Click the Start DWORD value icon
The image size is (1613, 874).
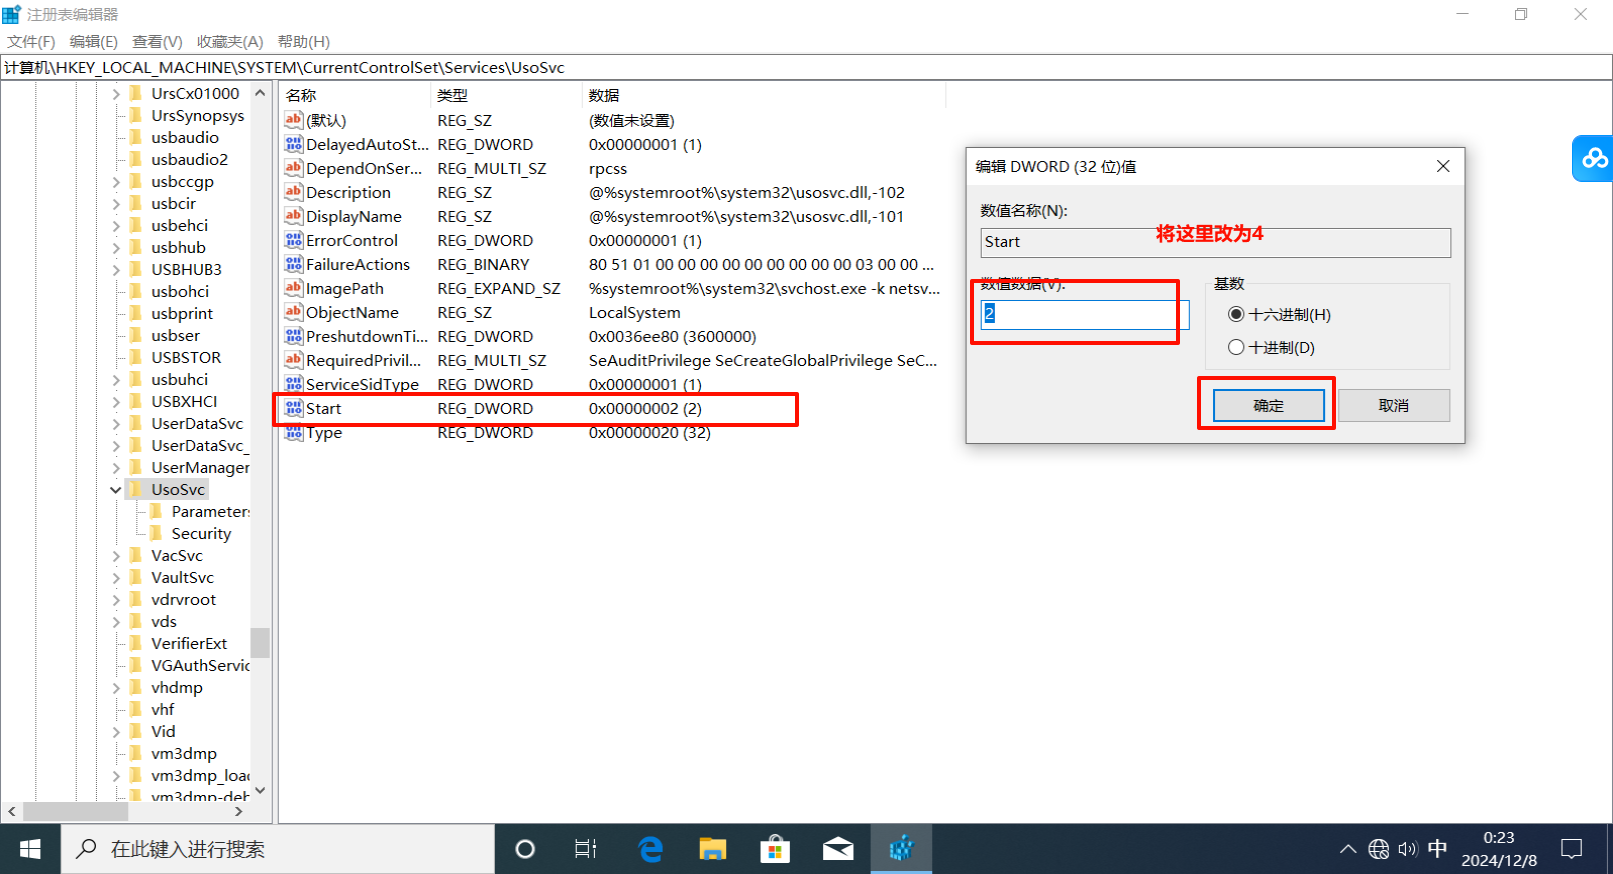(293, 408)
